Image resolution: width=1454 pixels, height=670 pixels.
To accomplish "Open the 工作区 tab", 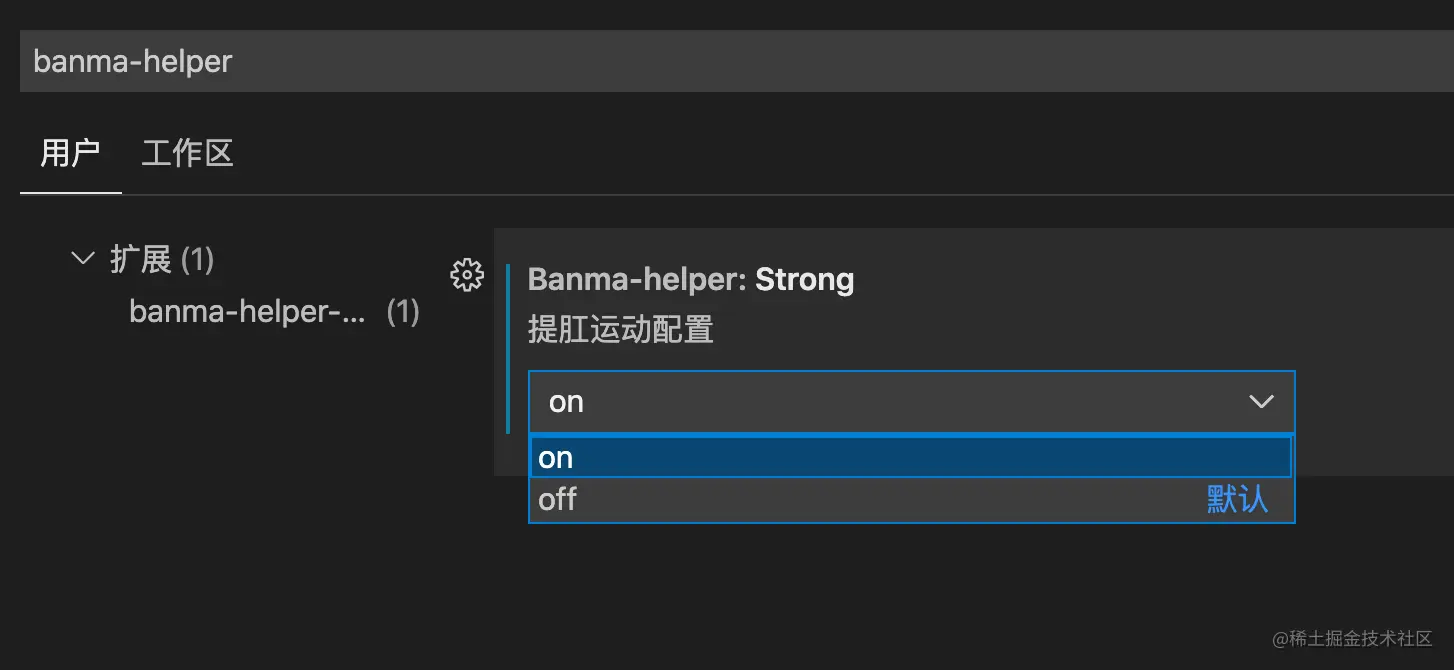I will 187,154.
